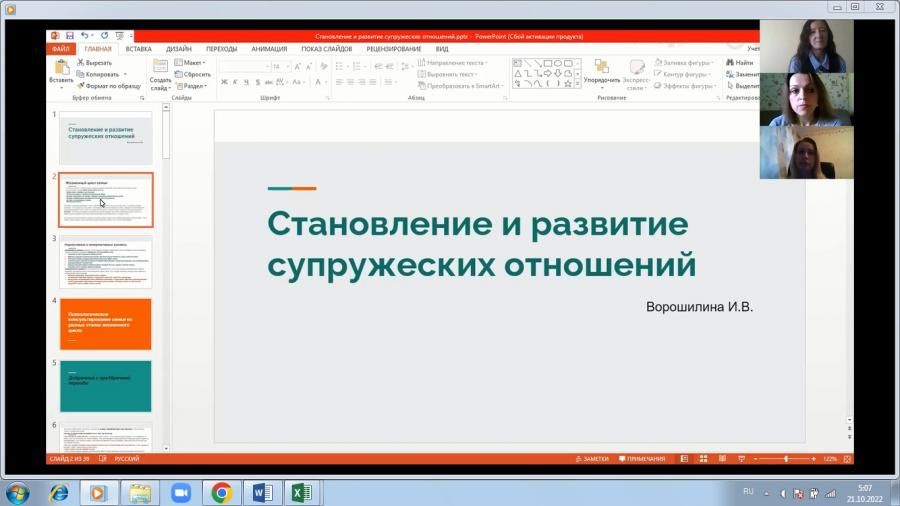
Task: Expand the Макет layout dropdown
Action: (190, 63)
